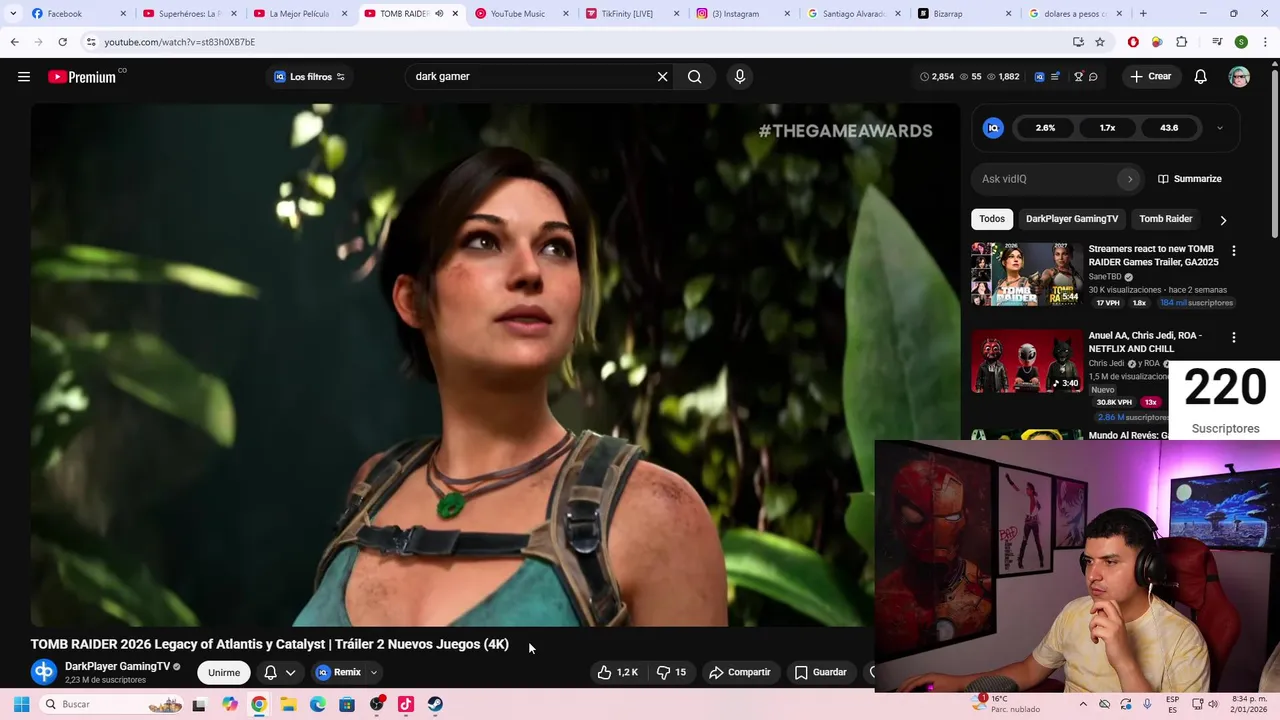The width and height of the screenshot is (1280, 720).
Task: Open the Streamers react video thumbnail
Action: pos(1027,274)
